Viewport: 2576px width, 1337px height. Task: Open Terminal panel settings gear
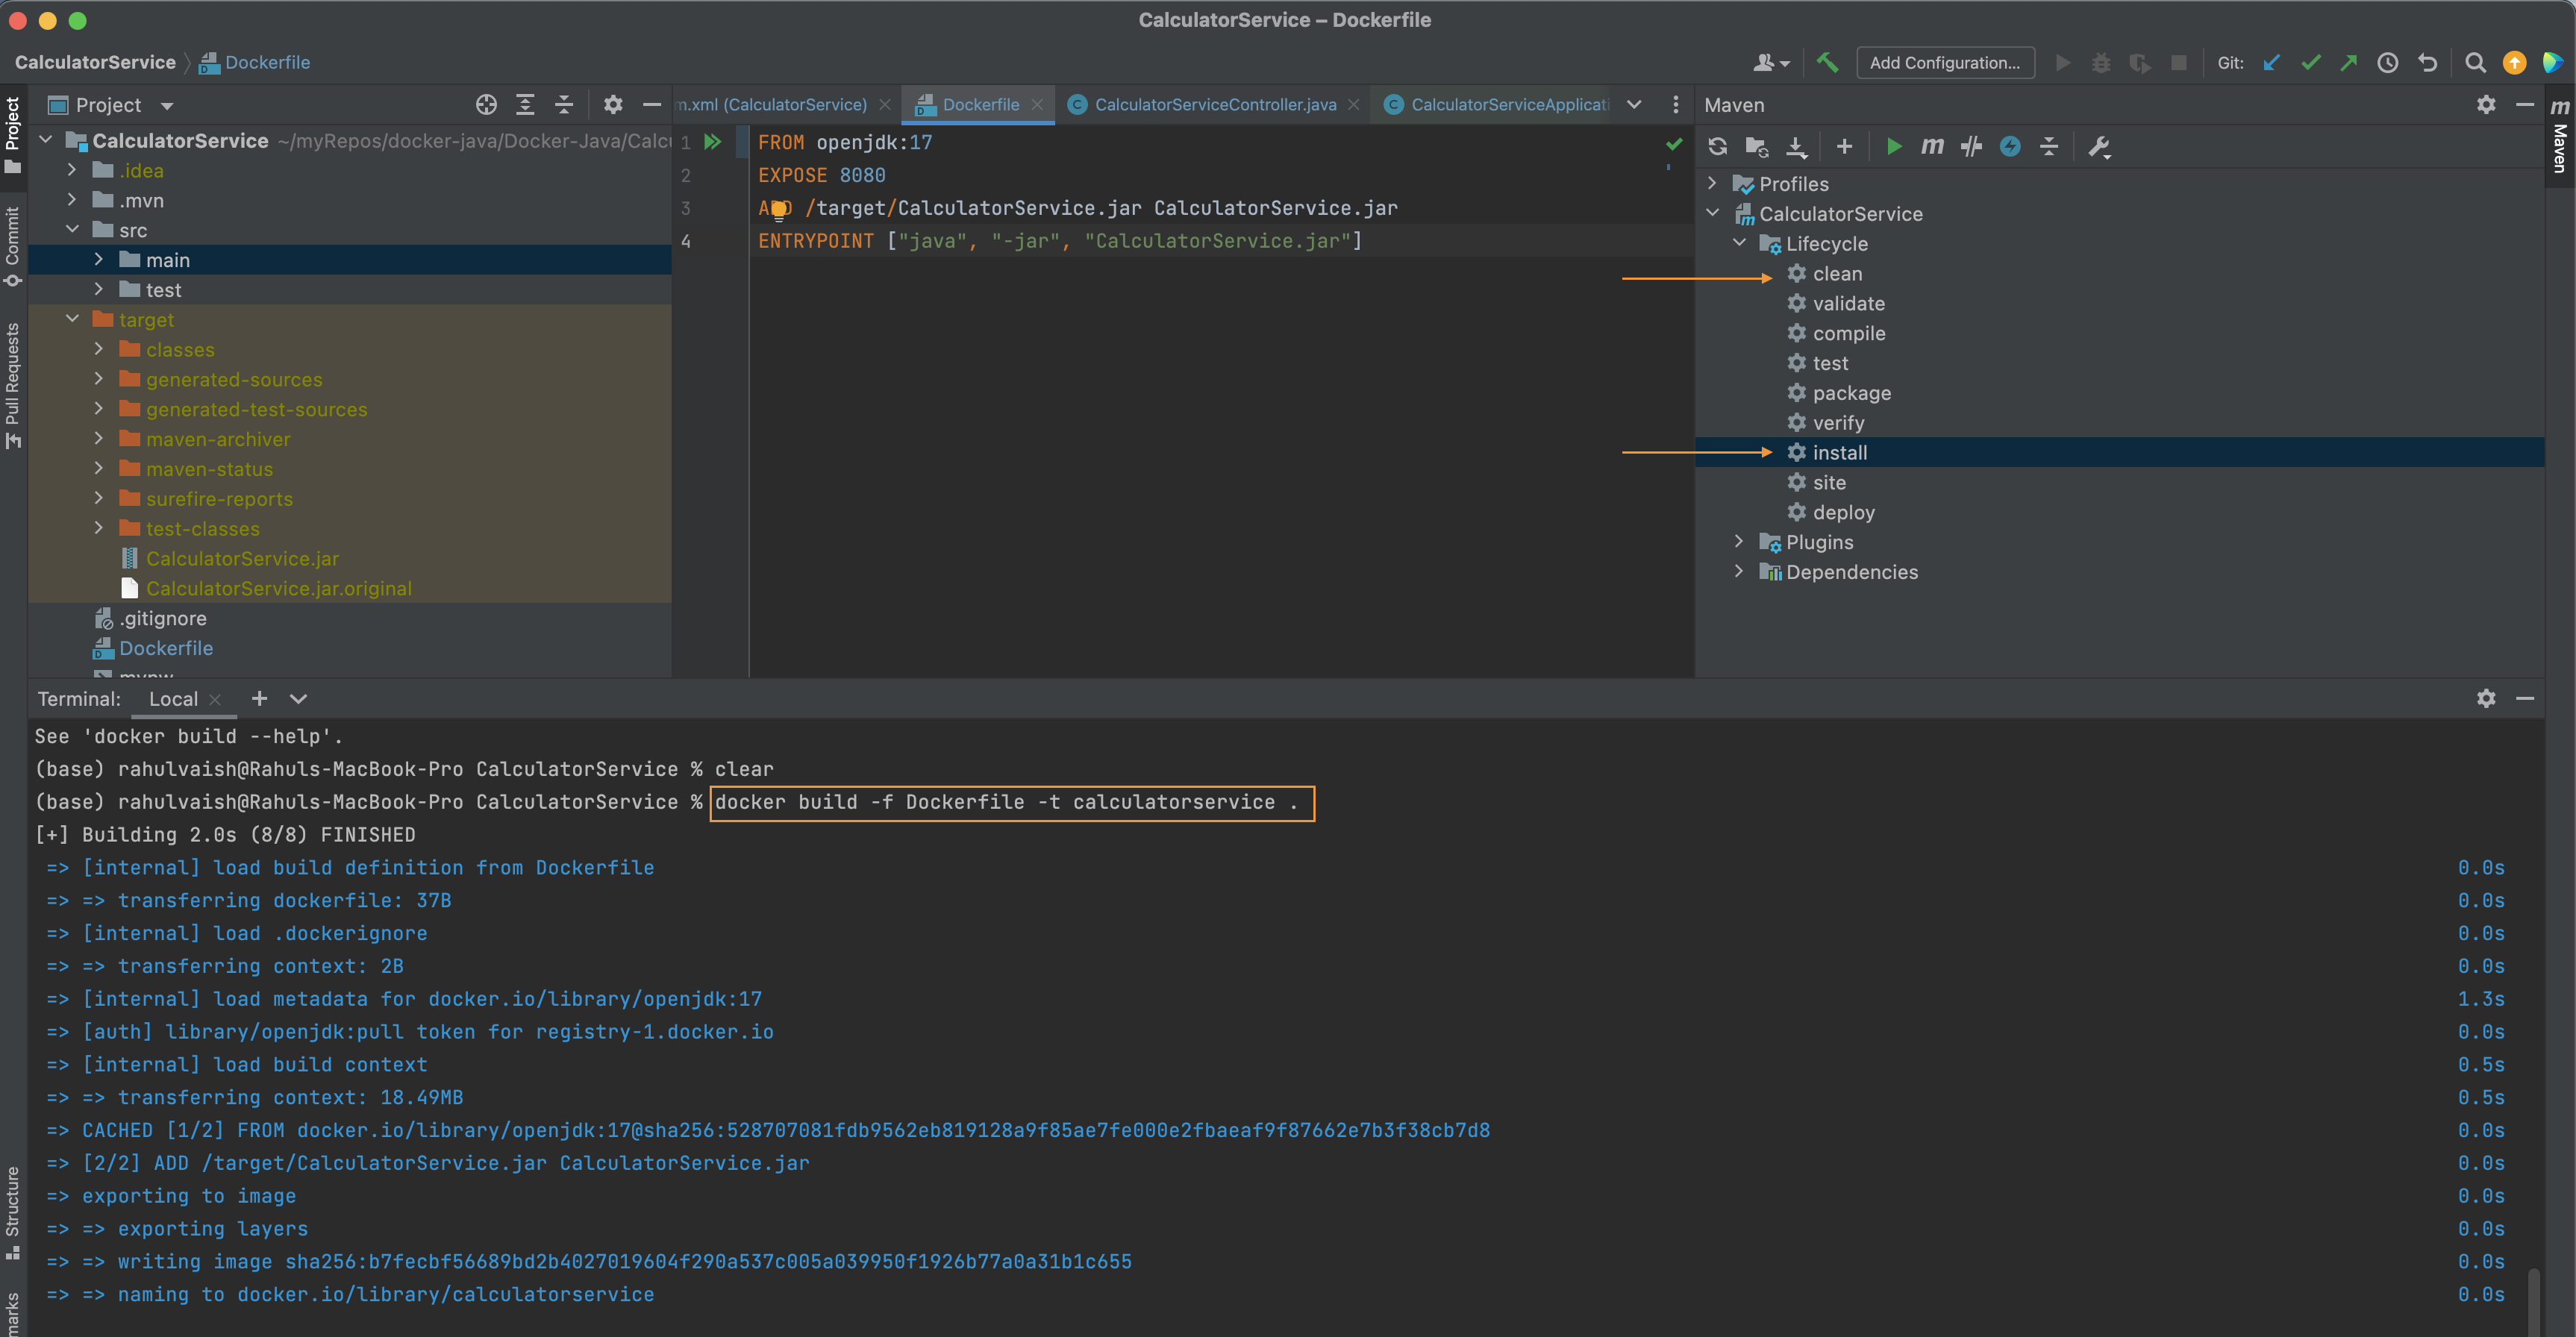[x=2486, y=698]
